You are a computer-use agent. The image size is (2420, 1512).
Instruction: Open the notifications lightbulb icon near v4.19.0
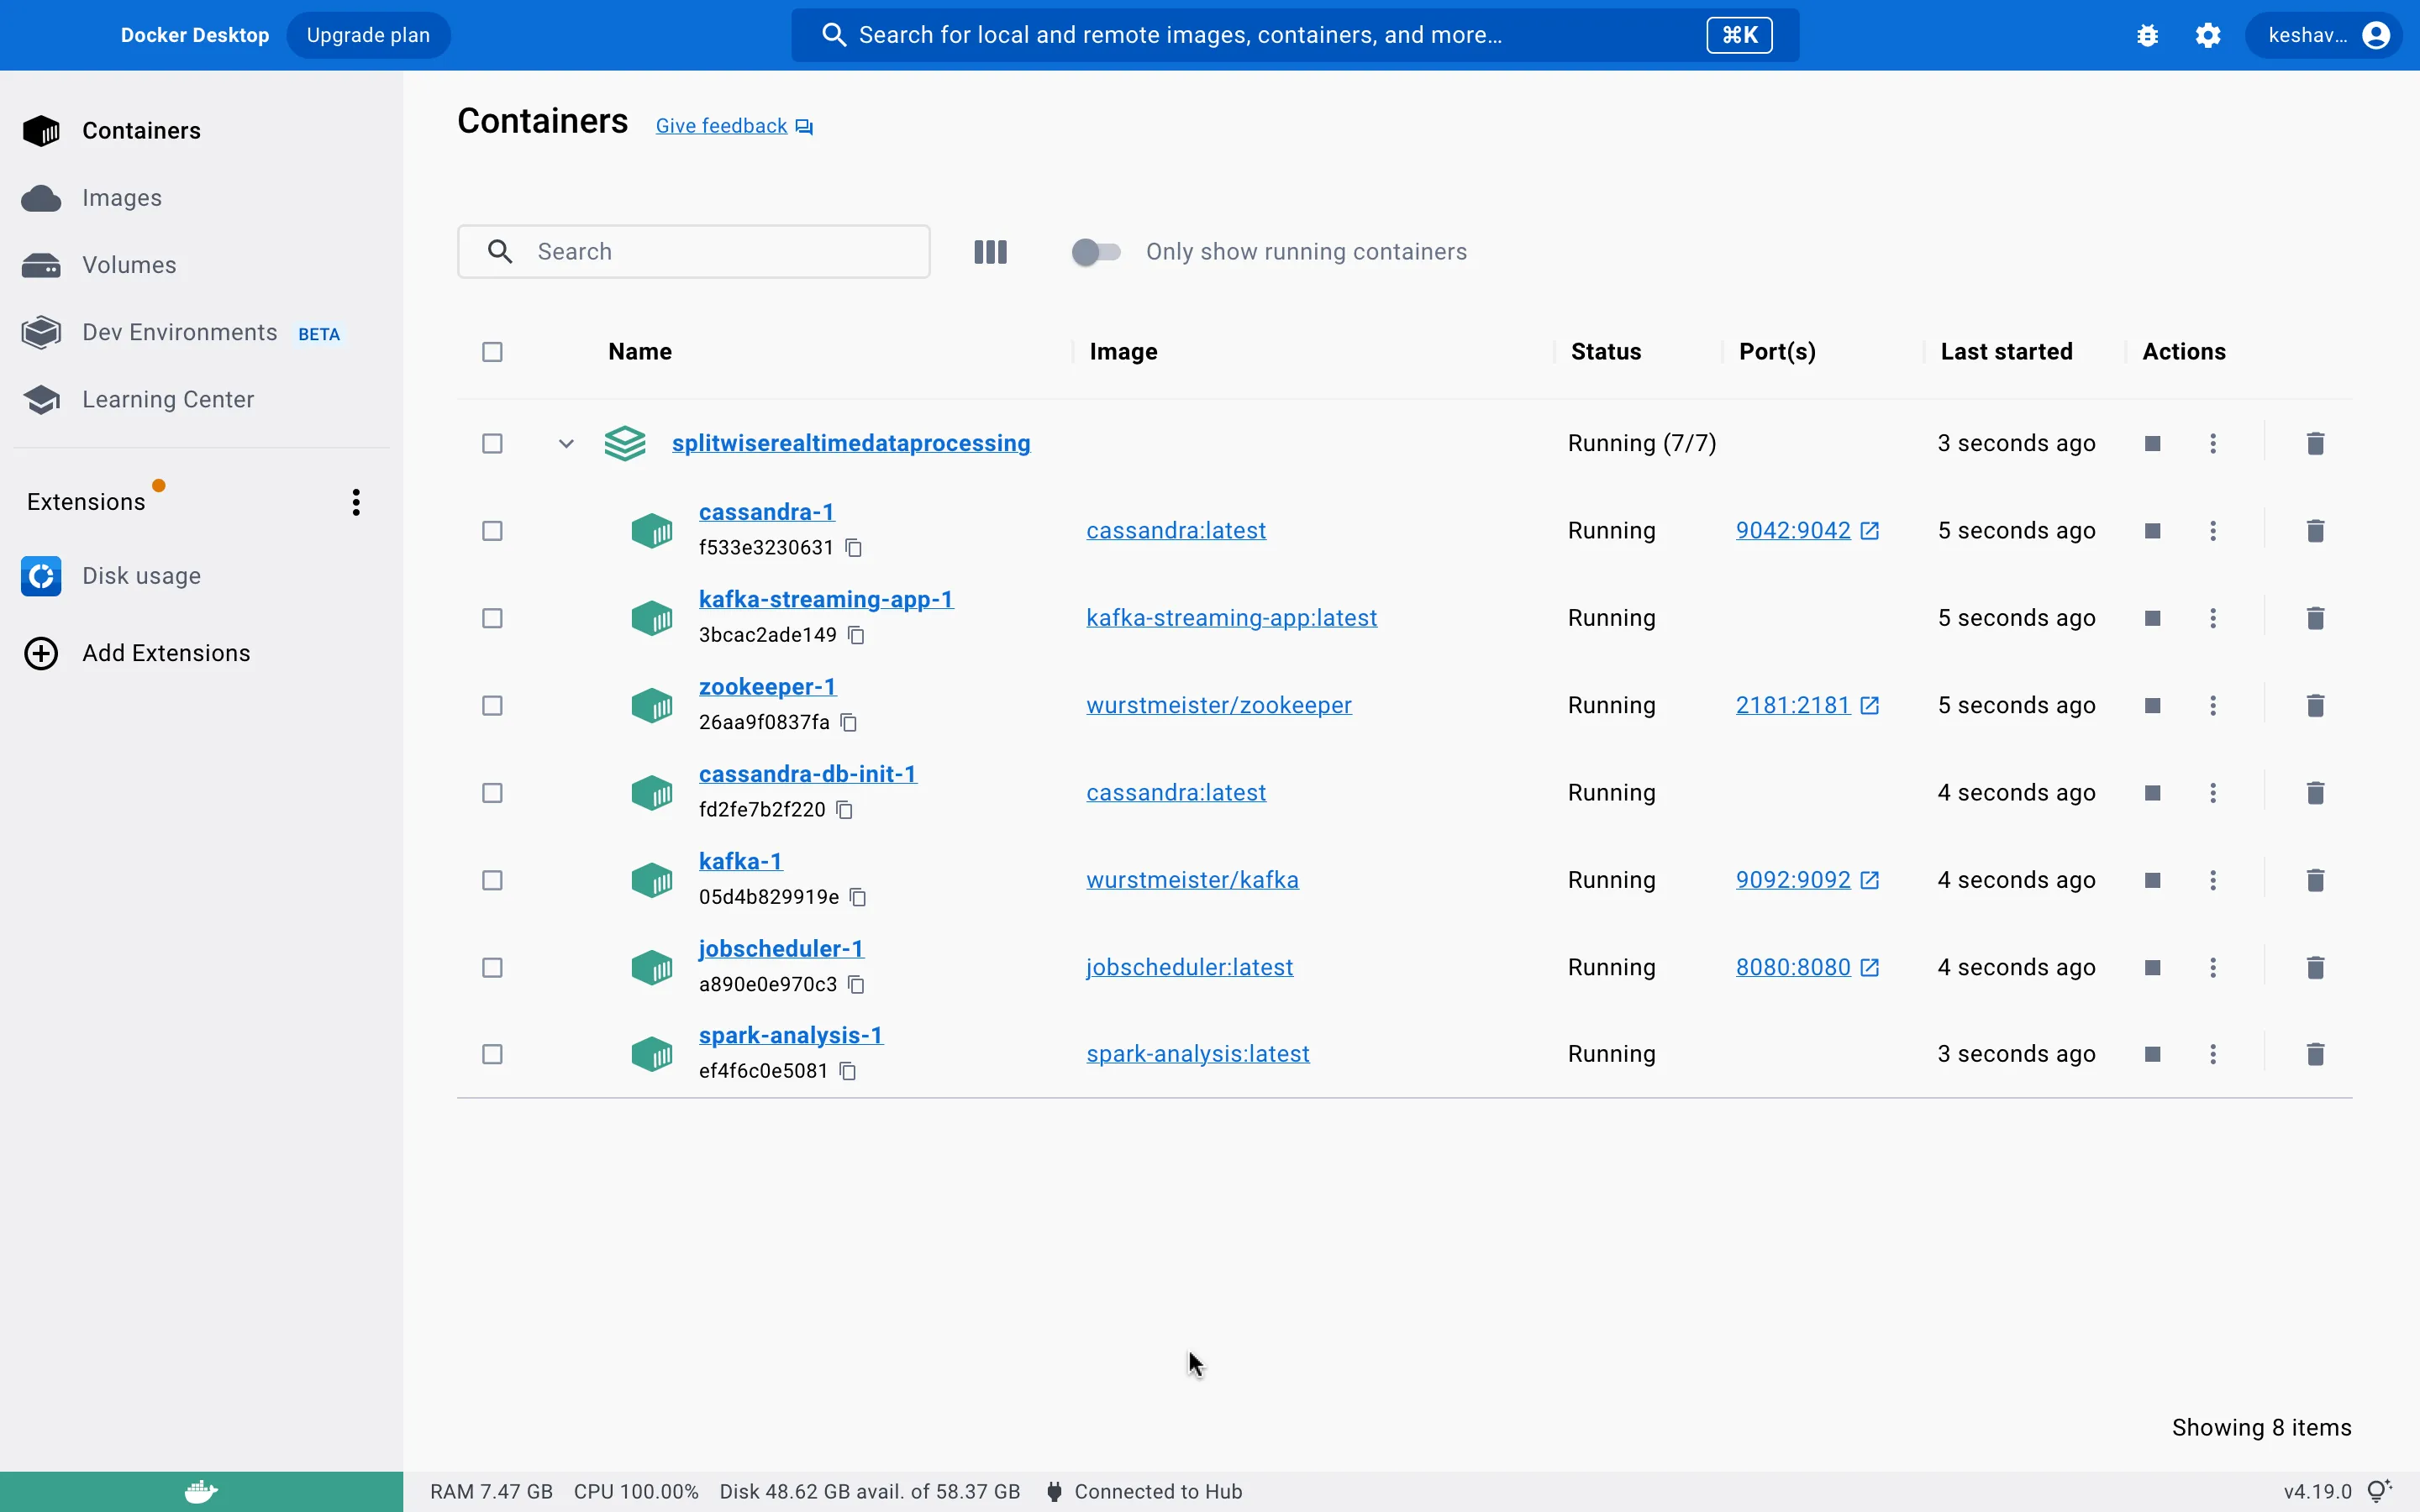pos(2380,1491)
